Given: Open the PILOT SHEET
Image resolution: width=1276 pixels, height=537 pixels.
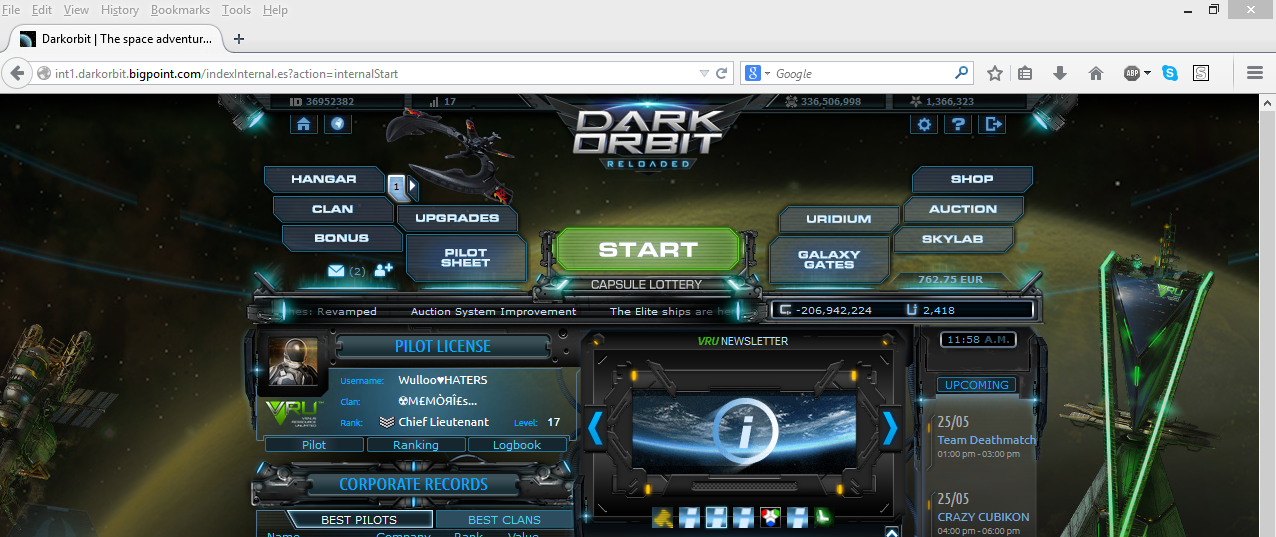Looking at the screenshot, I should coord(466,258).
